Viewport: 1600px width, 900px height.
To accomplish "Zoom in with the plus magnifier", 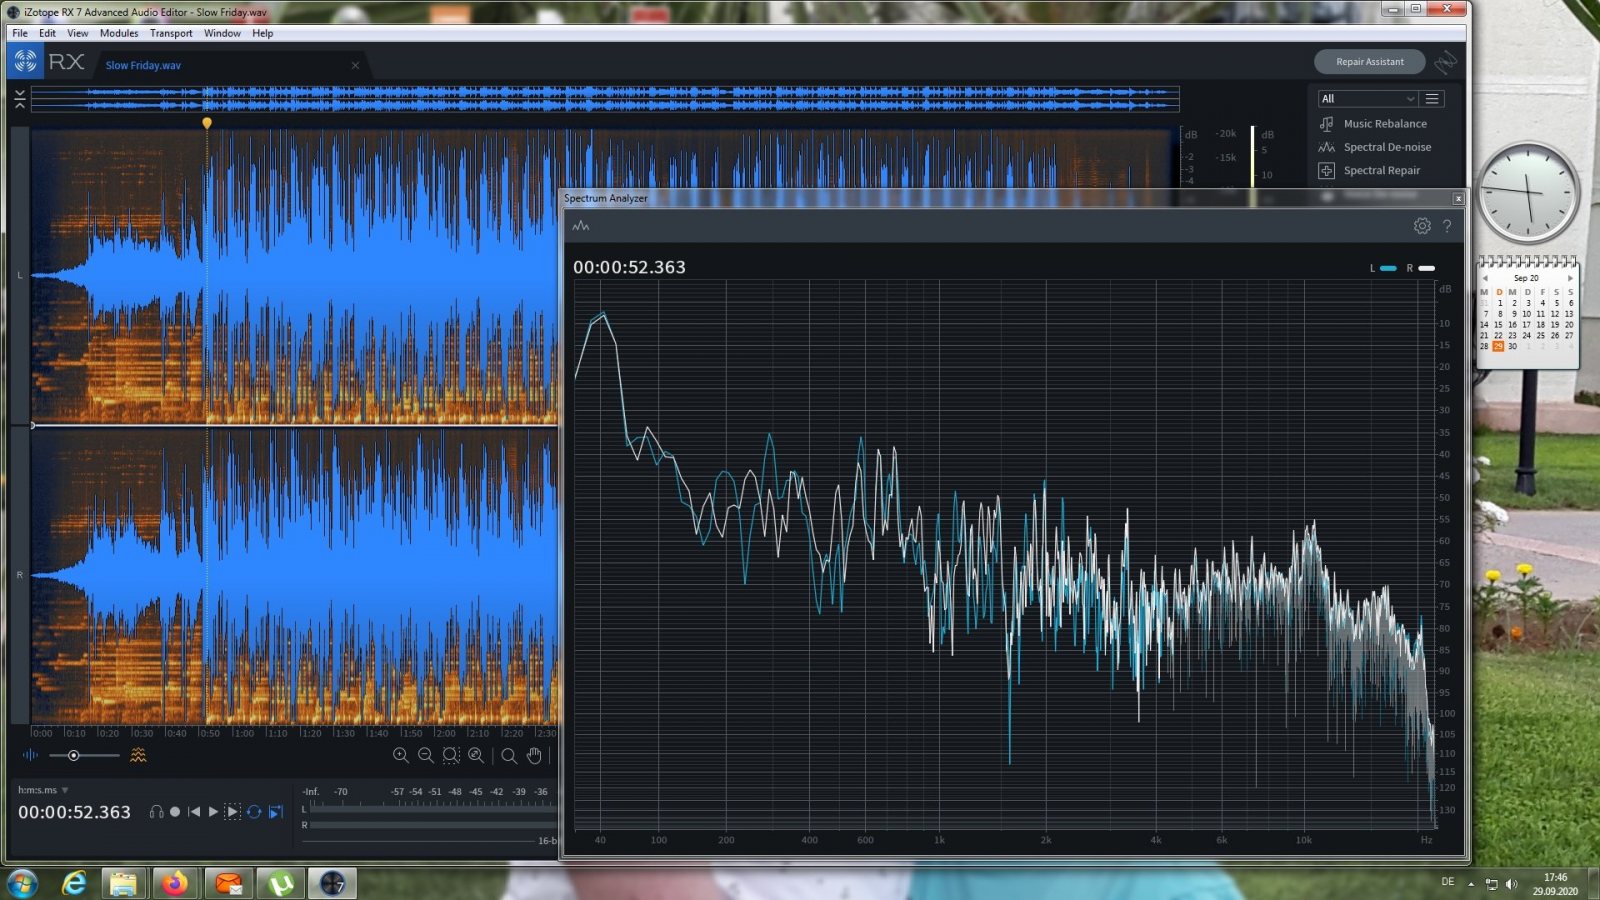I will click(401, 756).
